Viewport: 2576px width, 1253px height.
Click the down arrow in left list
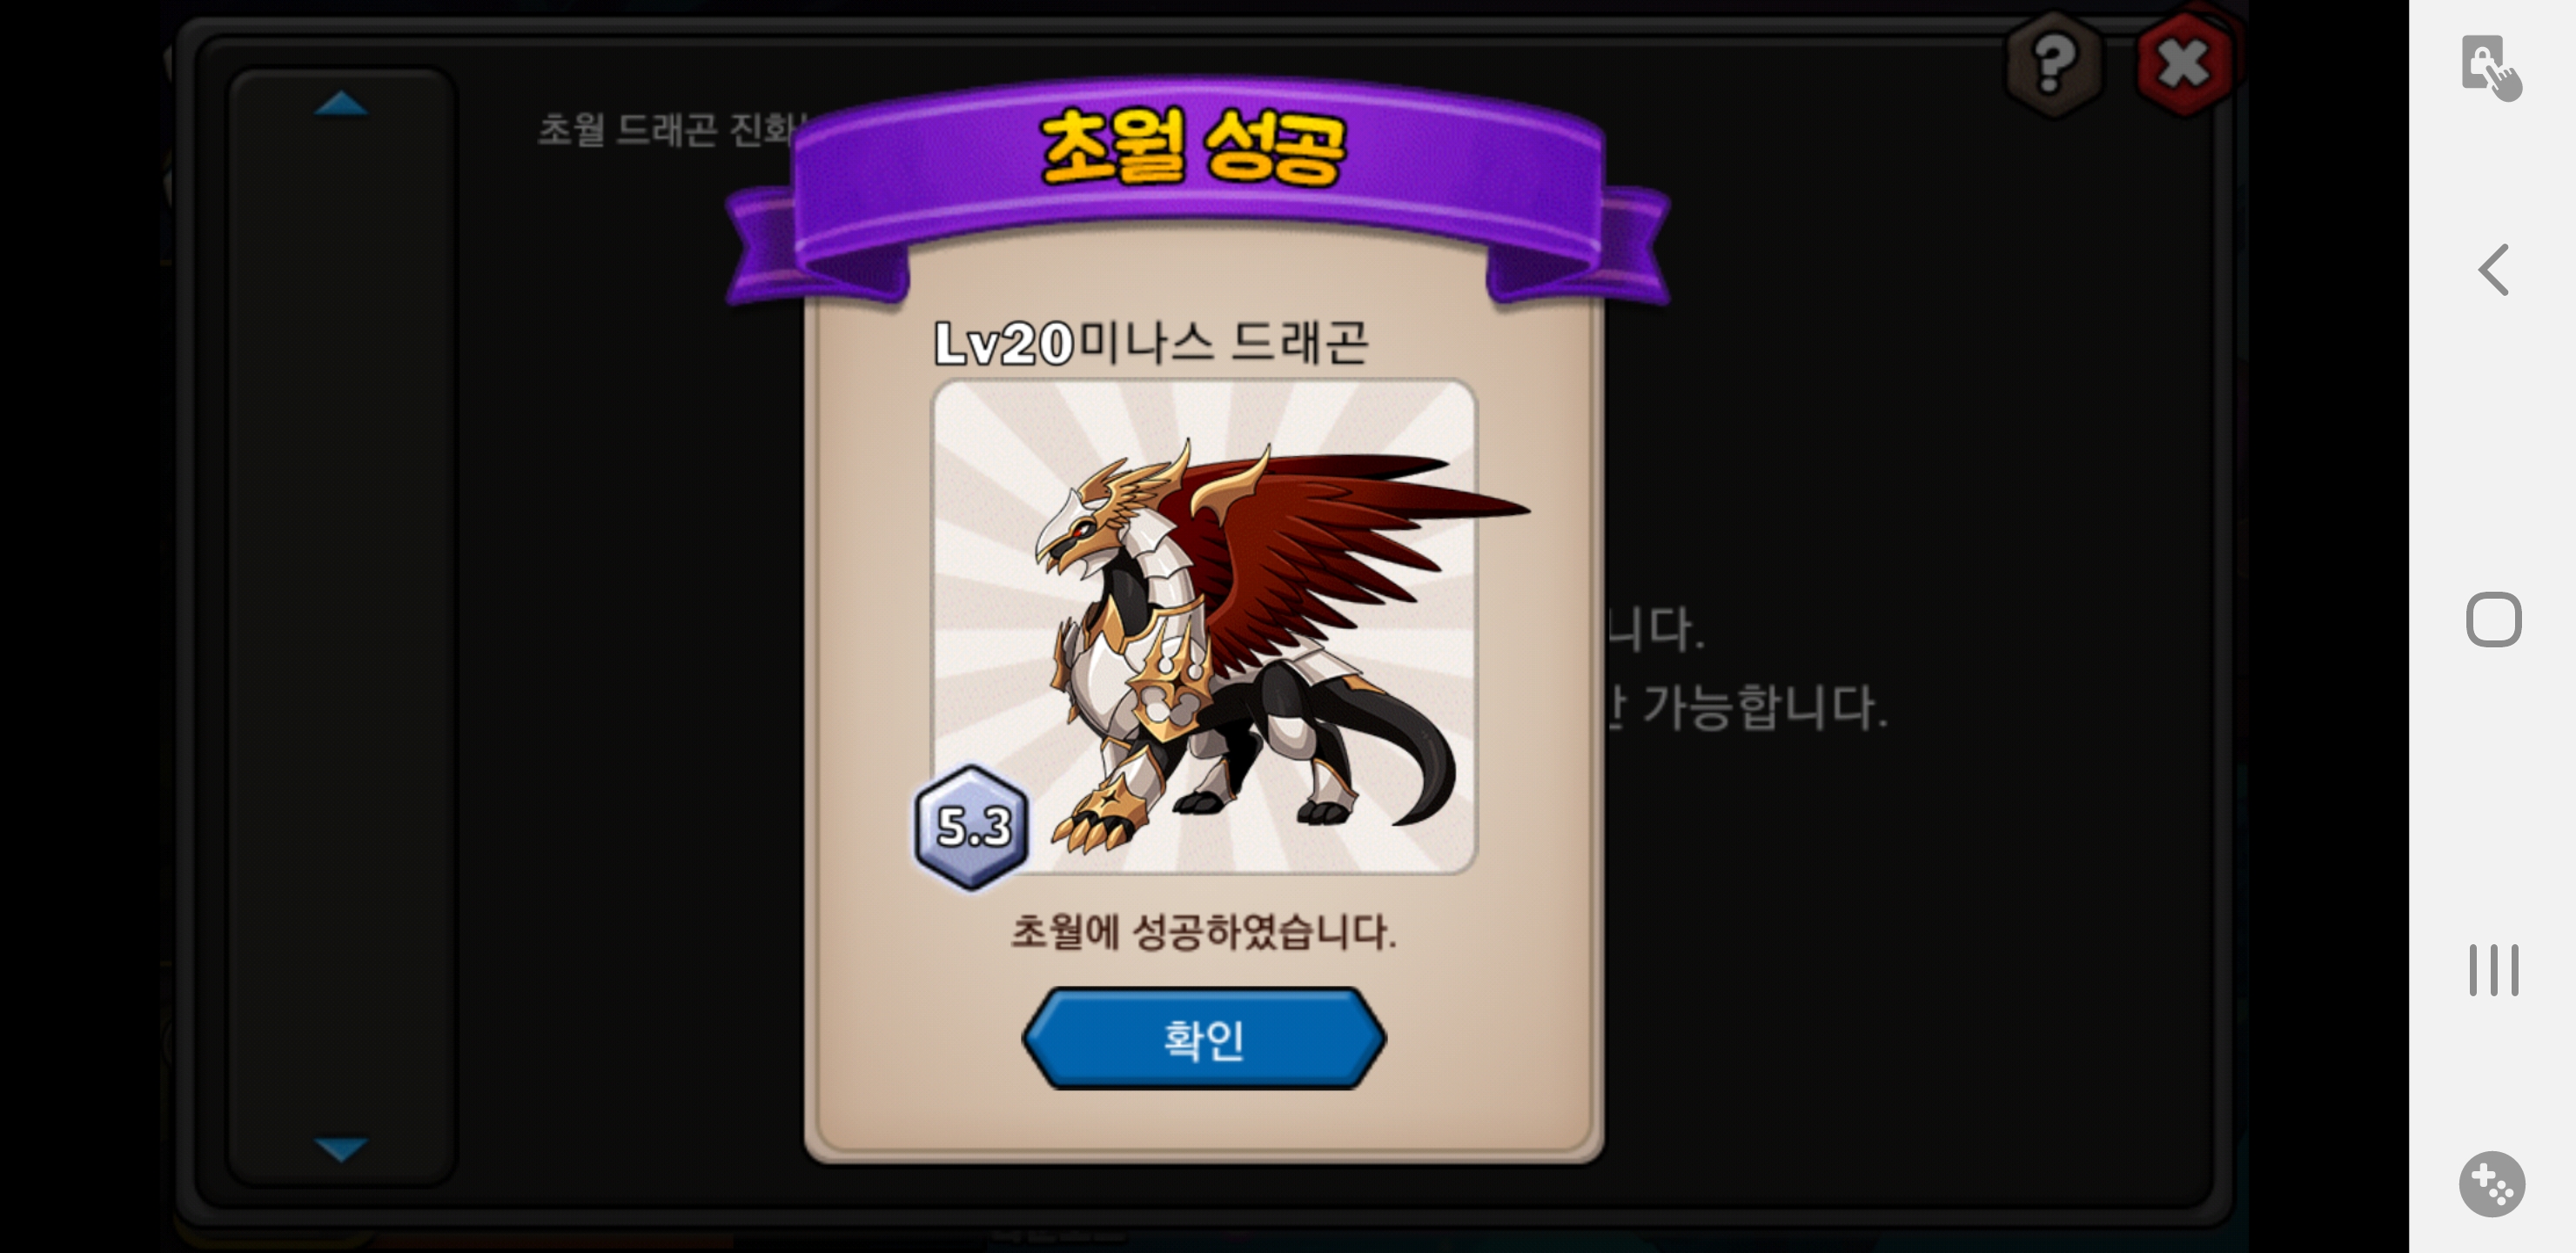341,1148
